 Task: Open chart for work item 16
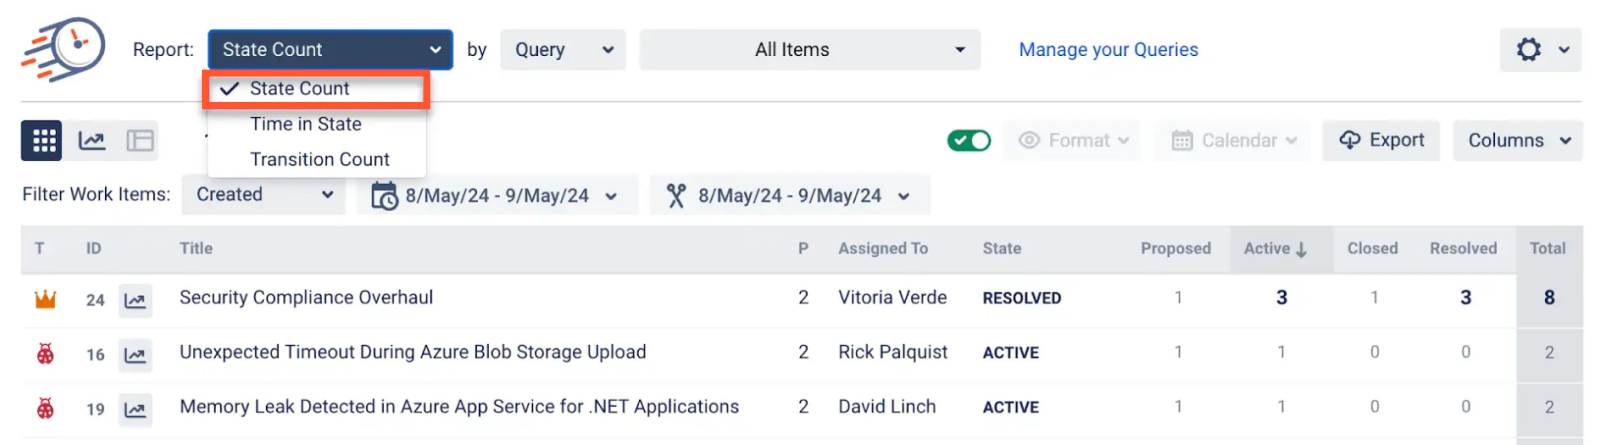point(135,354)
